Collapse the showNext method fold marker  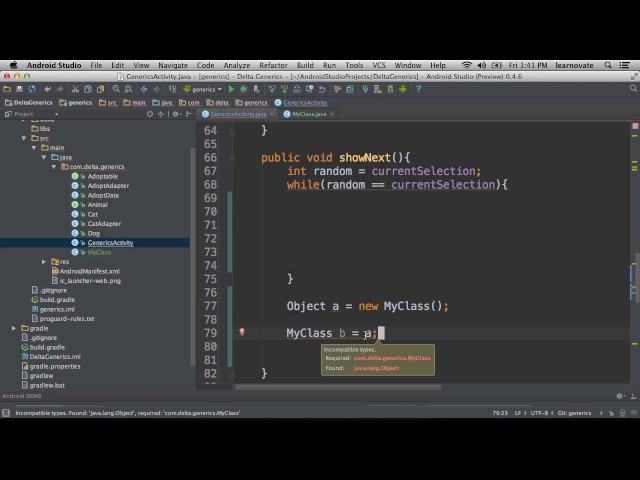[232, 158]
